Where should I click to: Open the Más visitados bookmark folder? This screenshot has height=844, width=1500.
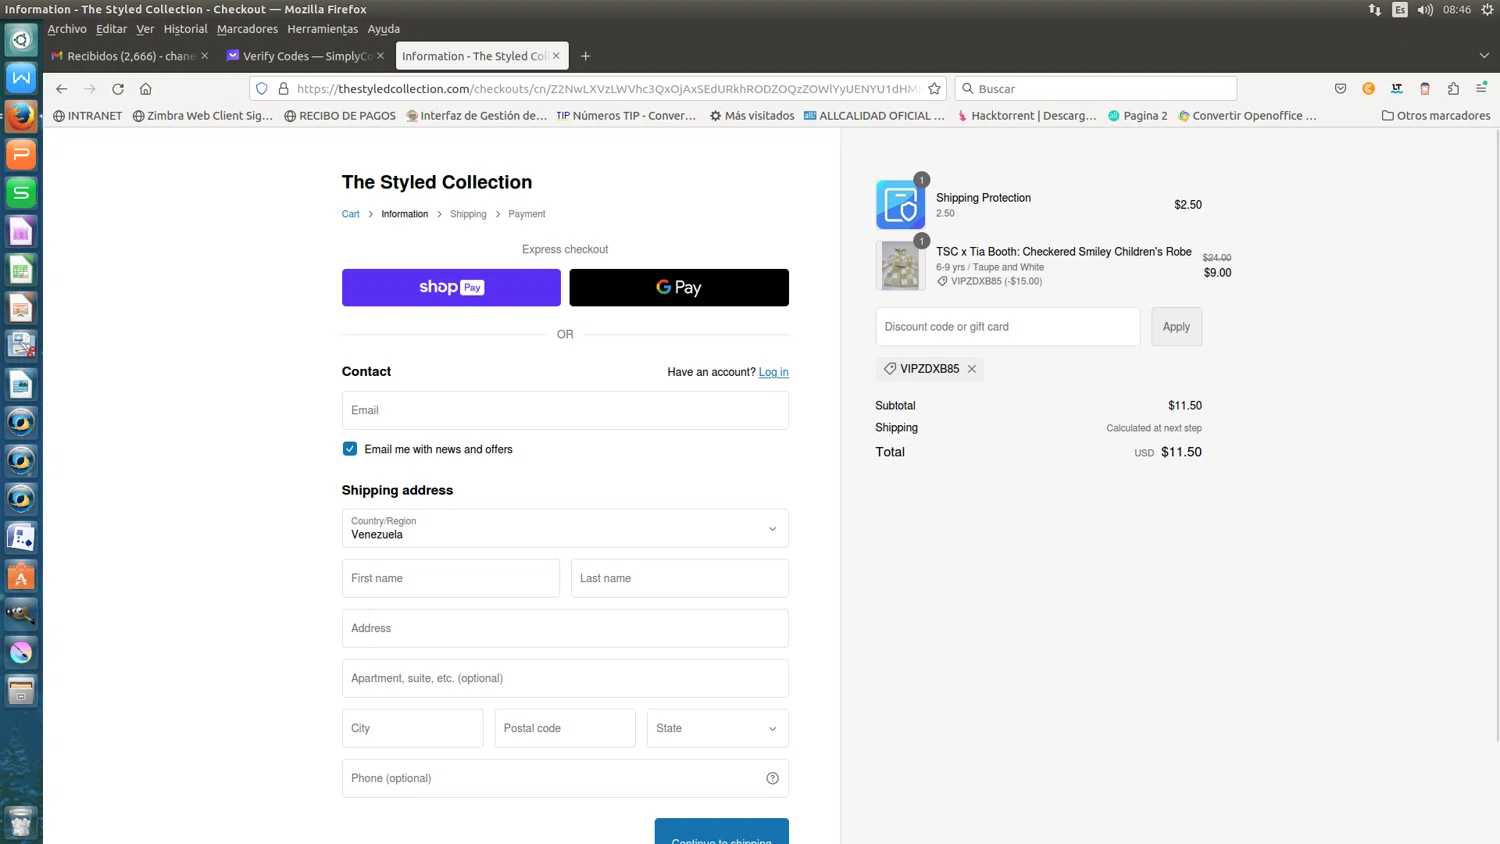(752, 116)
